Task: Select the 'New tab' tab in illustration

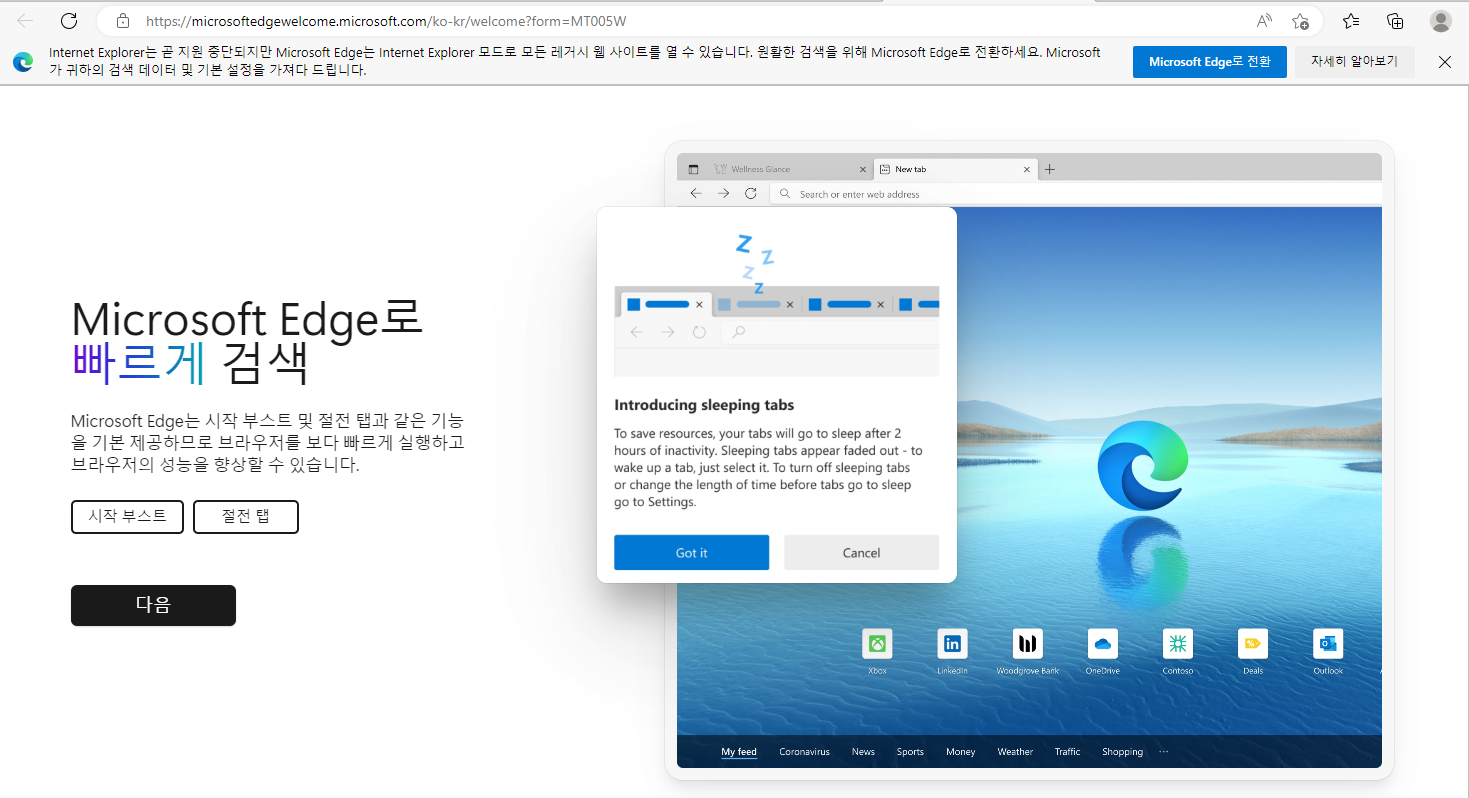Action: click(955, 169)
